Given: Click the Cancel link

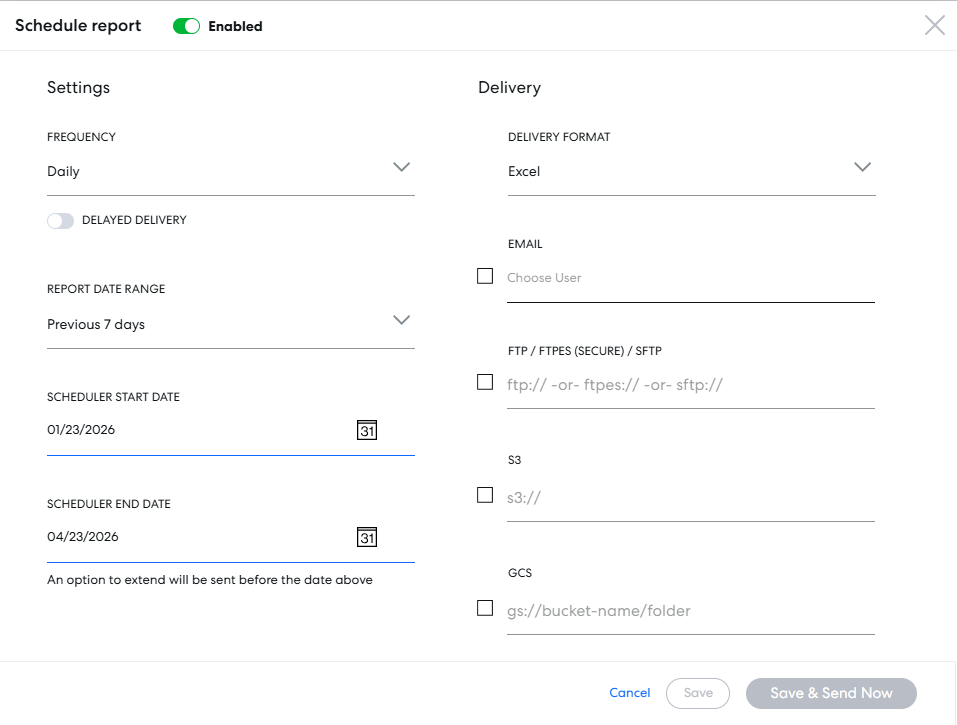Looking at the screenshot, I should coord(629,693).
